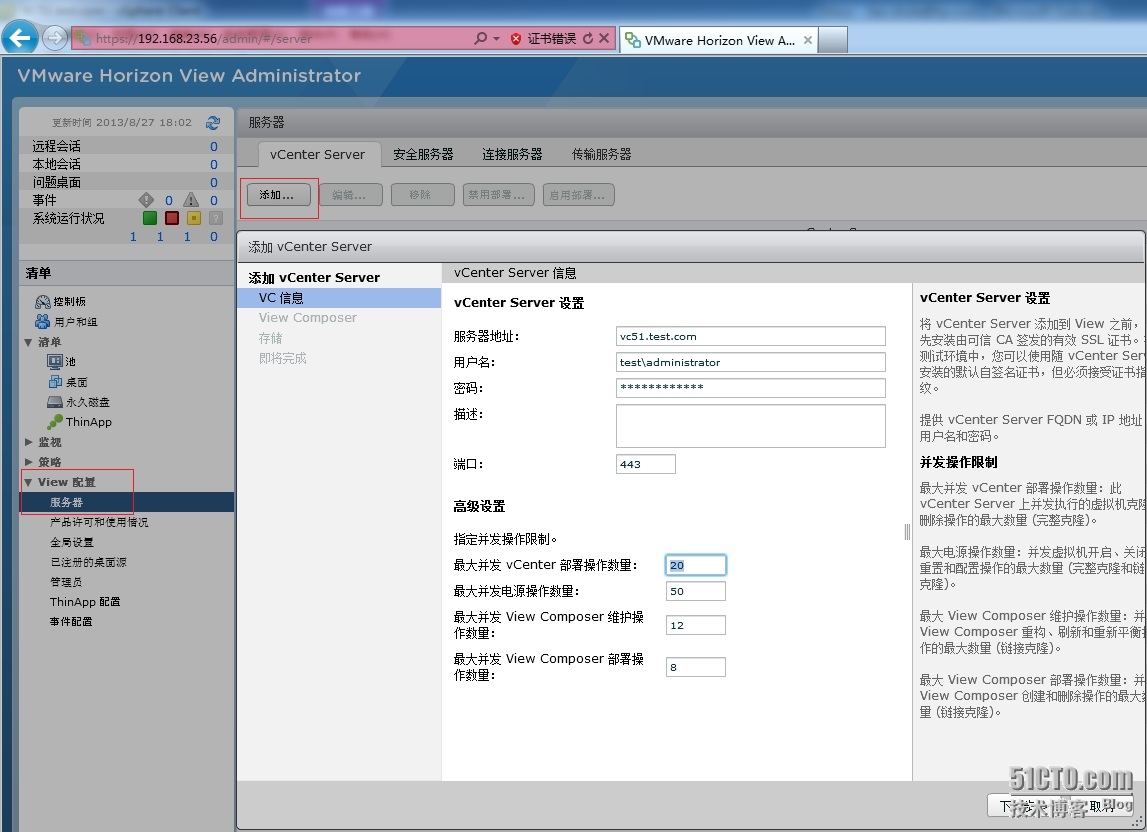
Task: Click the refresh update-time icon in sidebar
Action: click(213, 122)
